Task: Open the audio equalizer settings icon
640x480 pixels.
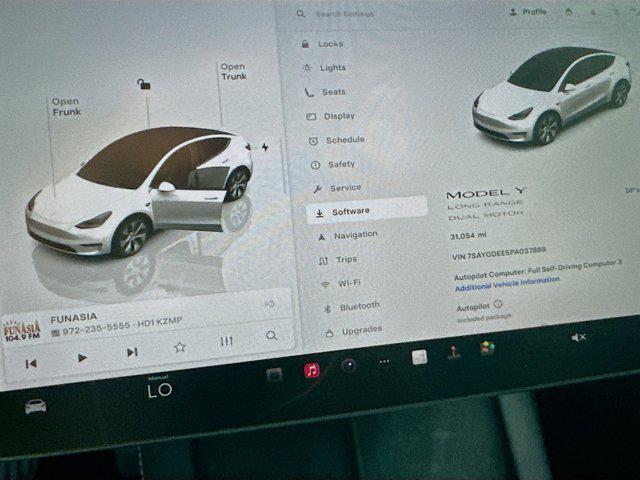Action: coord(227,341)
